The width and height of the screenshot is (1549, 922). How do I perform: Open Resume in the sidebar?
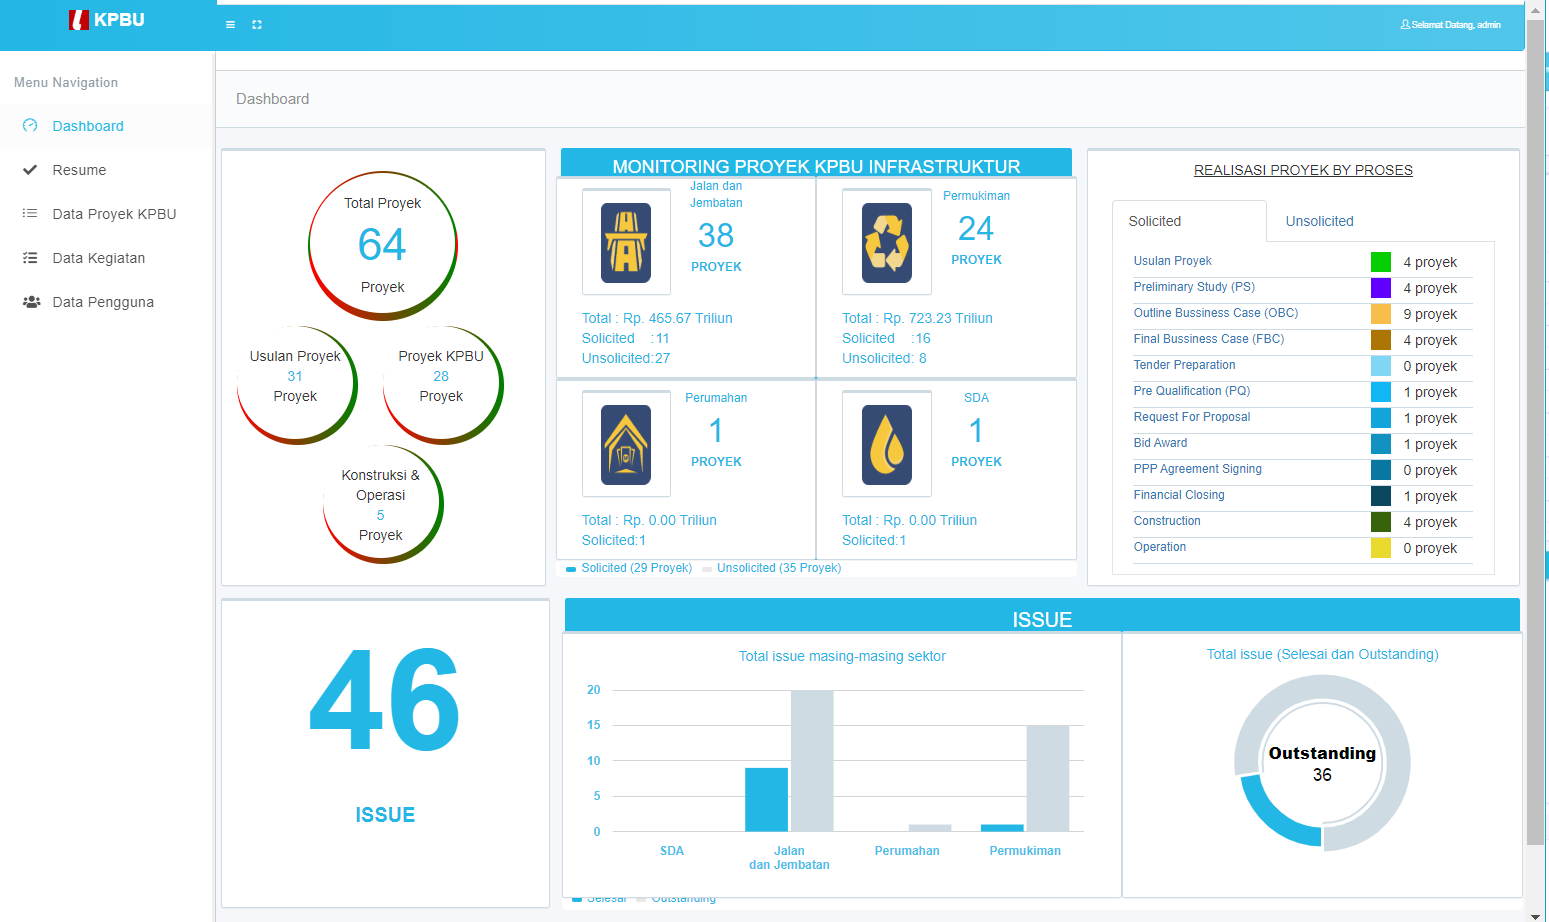79,170
